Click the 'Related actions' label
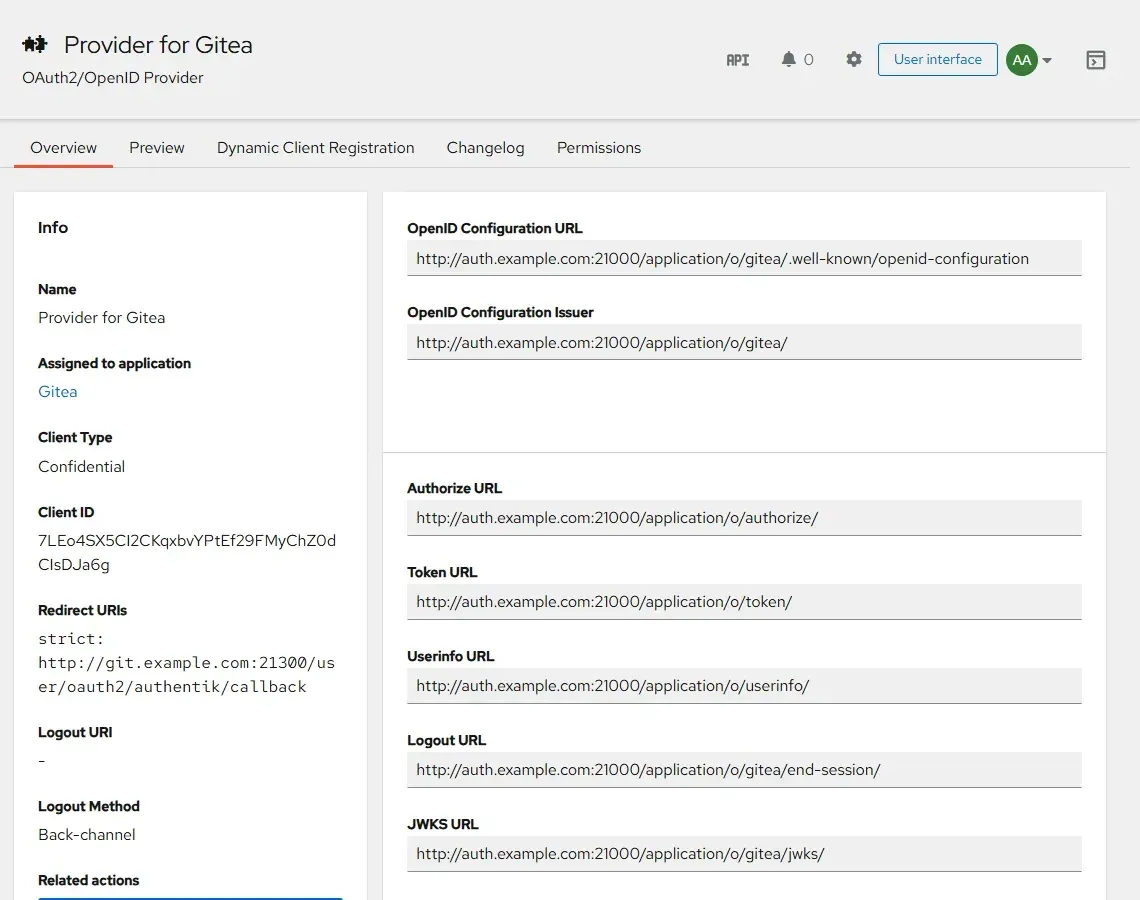This screenshot has width=1140, height=900. pyautogui.click(x=89, y=880)
